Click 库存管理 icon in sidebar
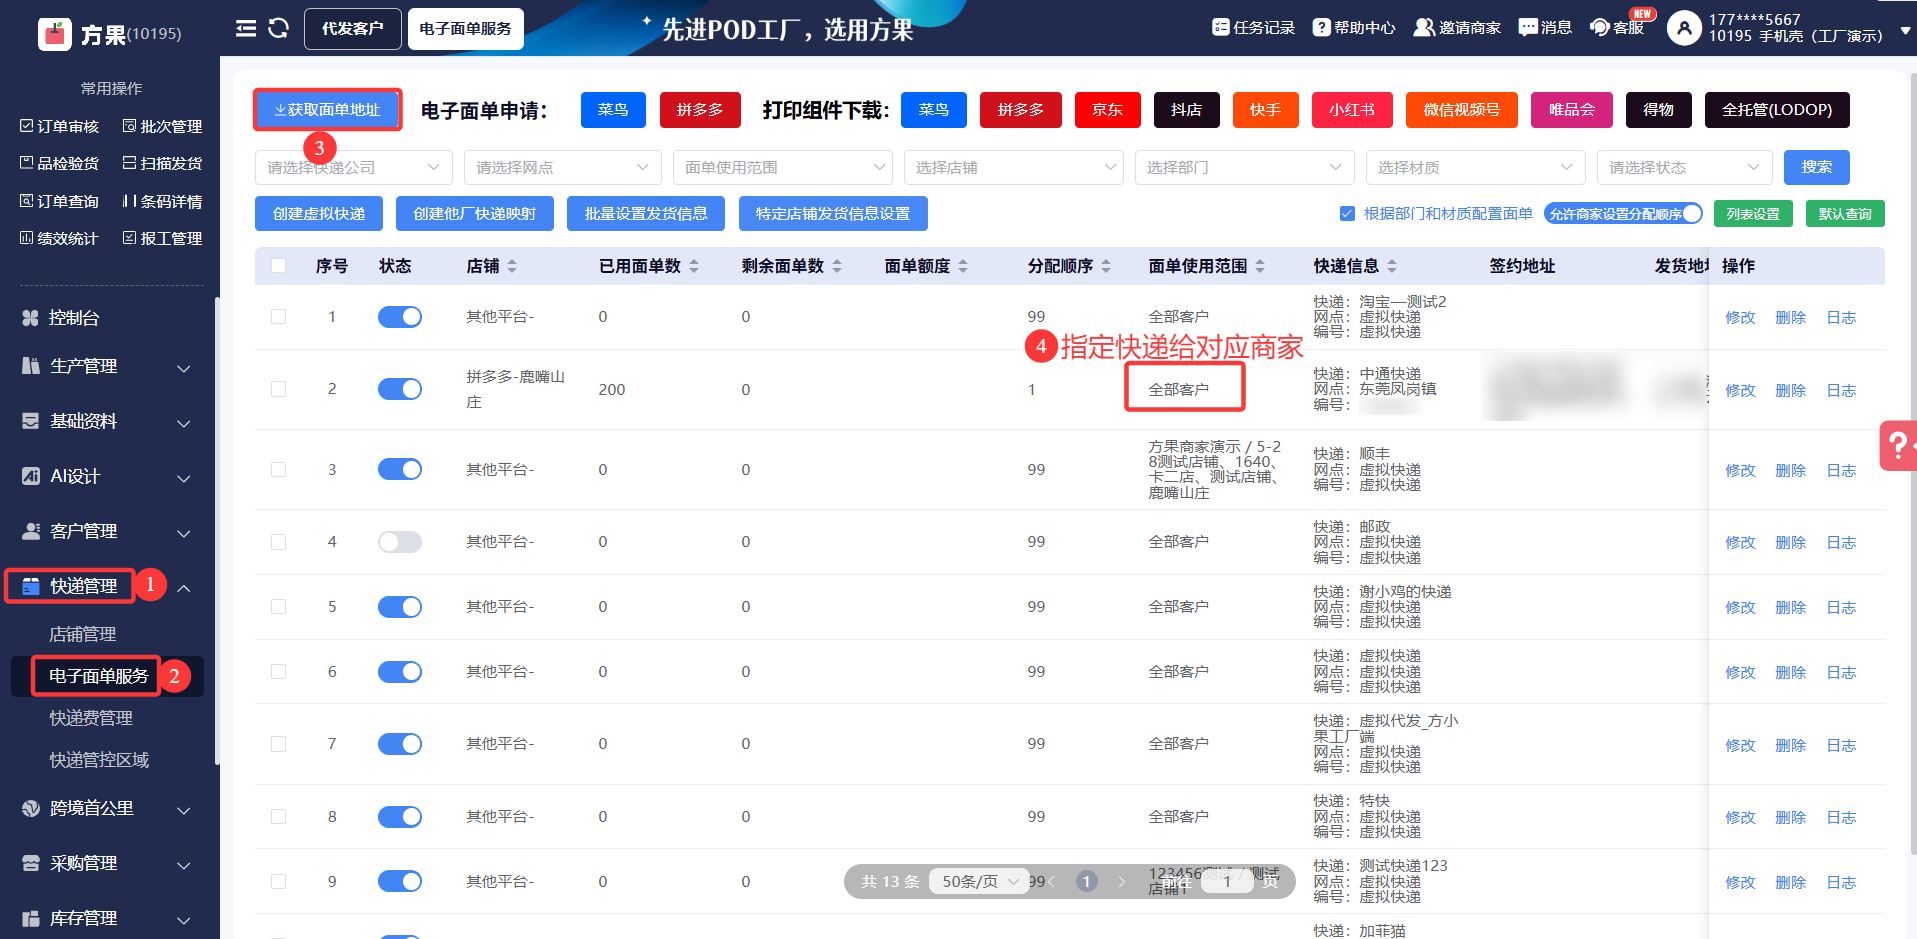The height and width of the screenshot is (939, 1917). [x=31, y=918]
